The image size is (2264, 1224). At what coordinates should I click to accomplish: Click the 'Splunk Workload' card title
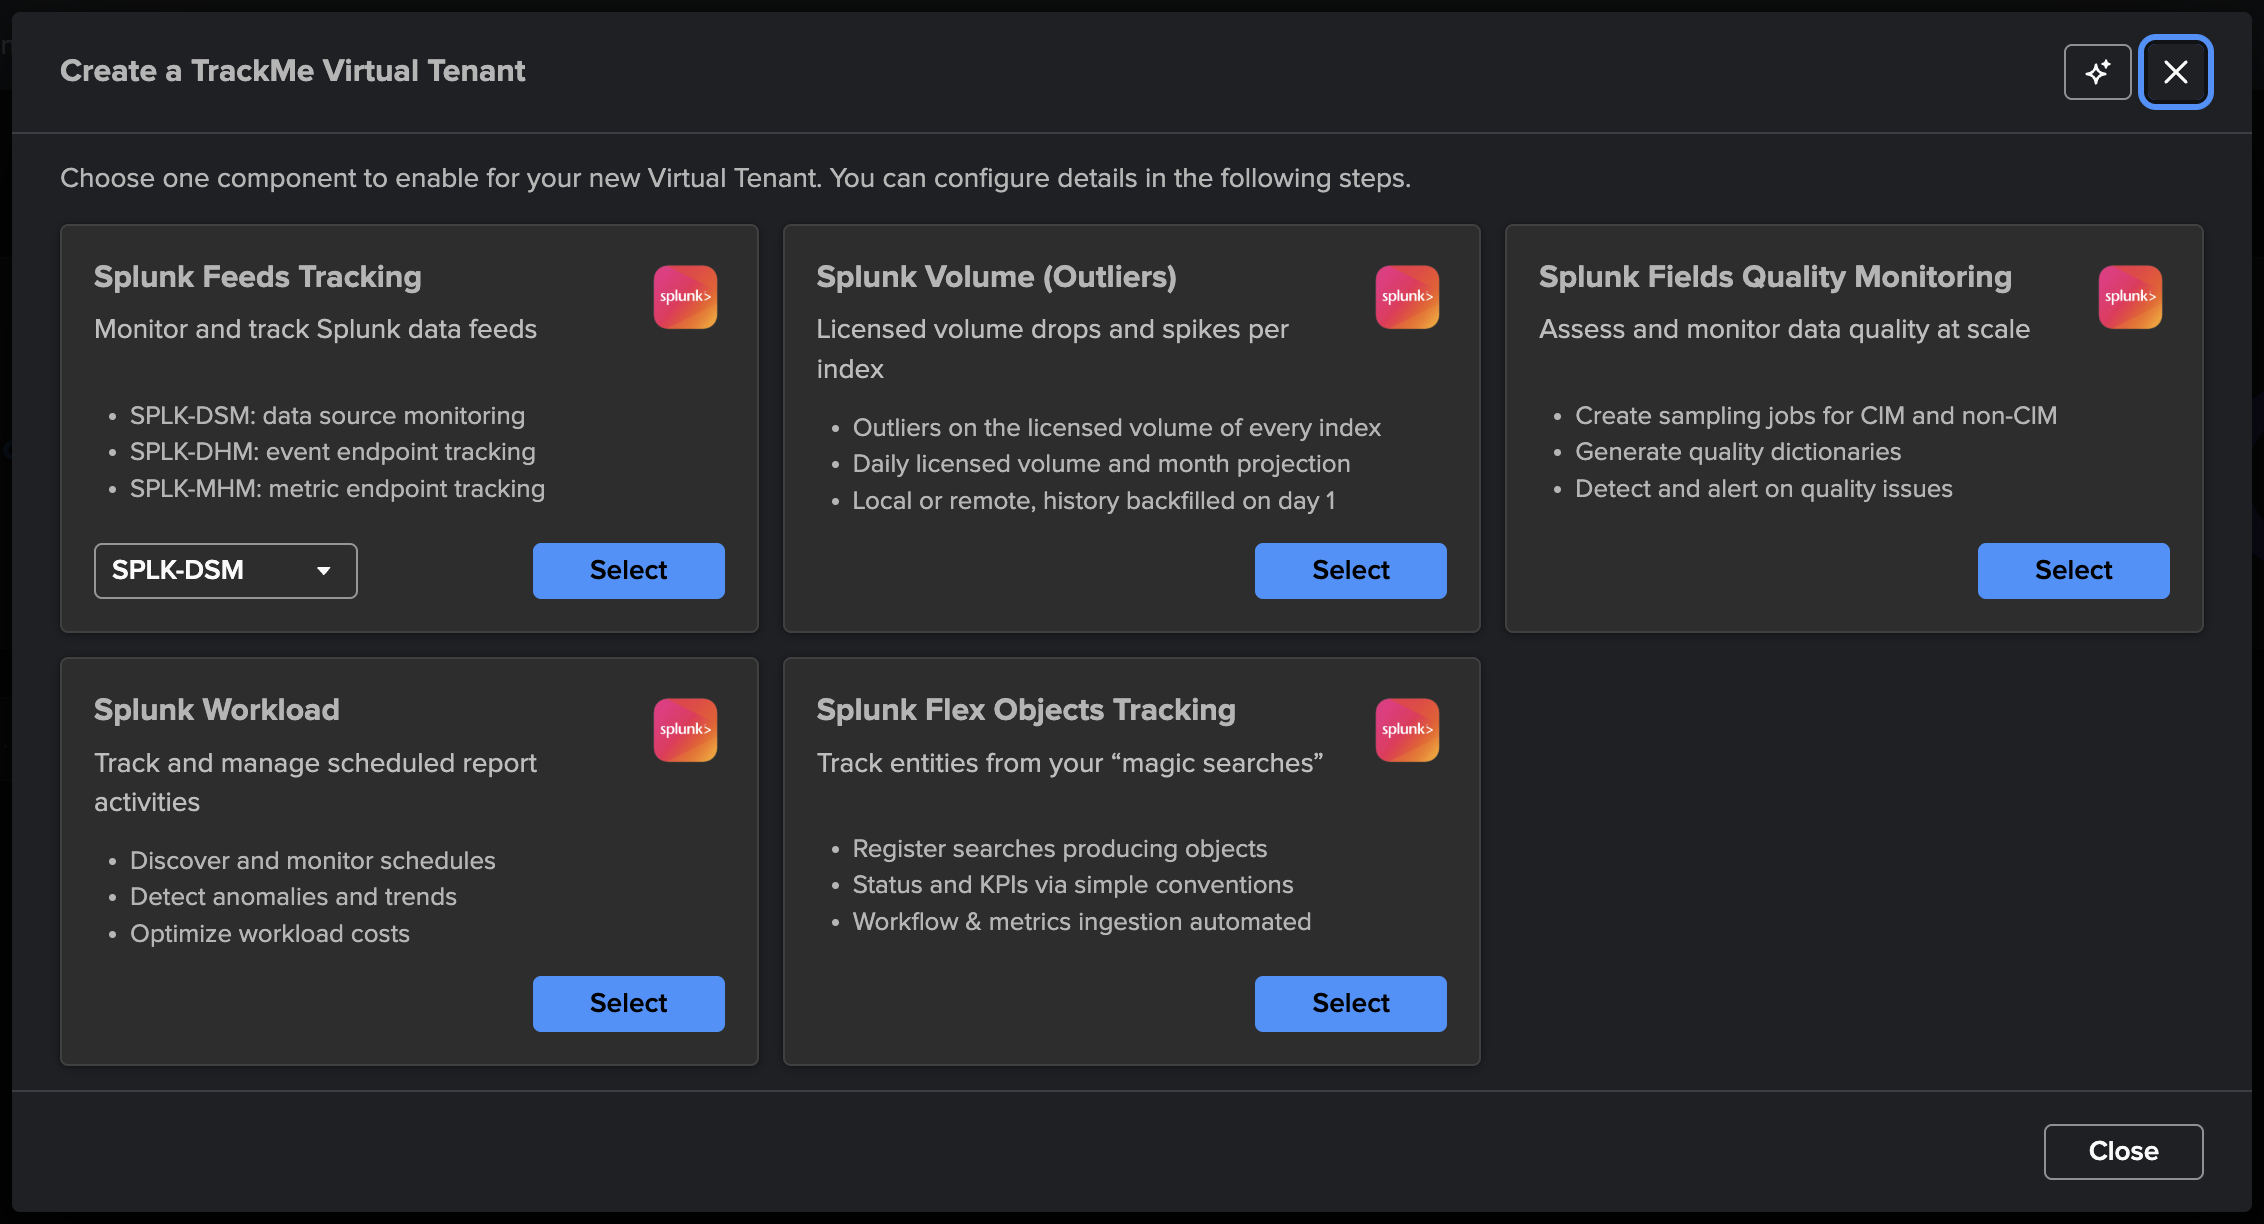pos(217,710)
